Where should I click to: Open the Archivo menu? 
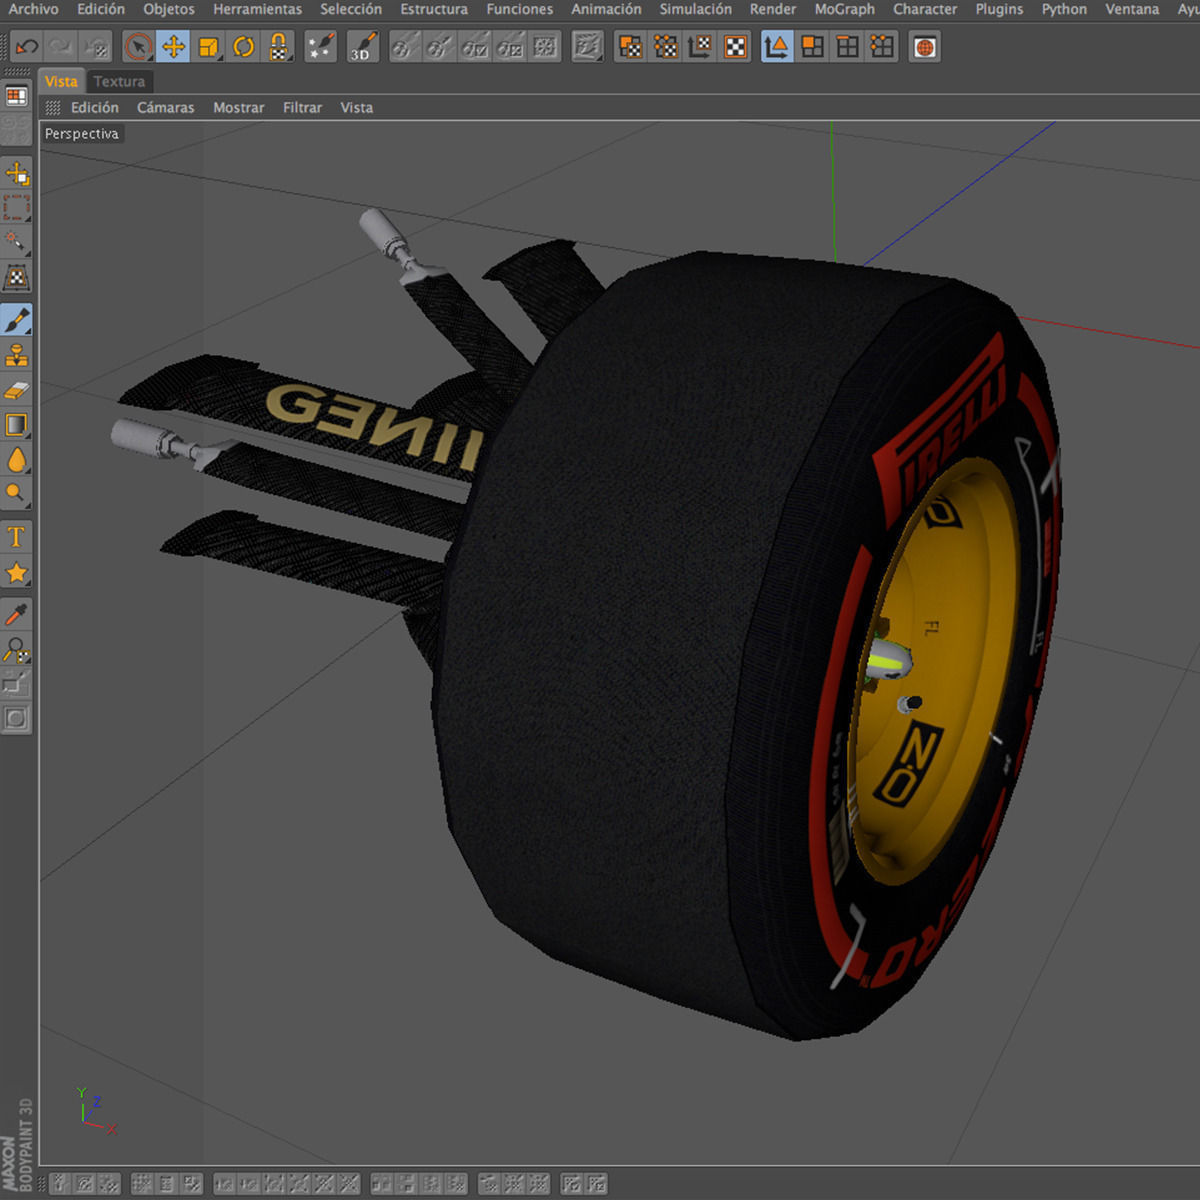[33, 9]
